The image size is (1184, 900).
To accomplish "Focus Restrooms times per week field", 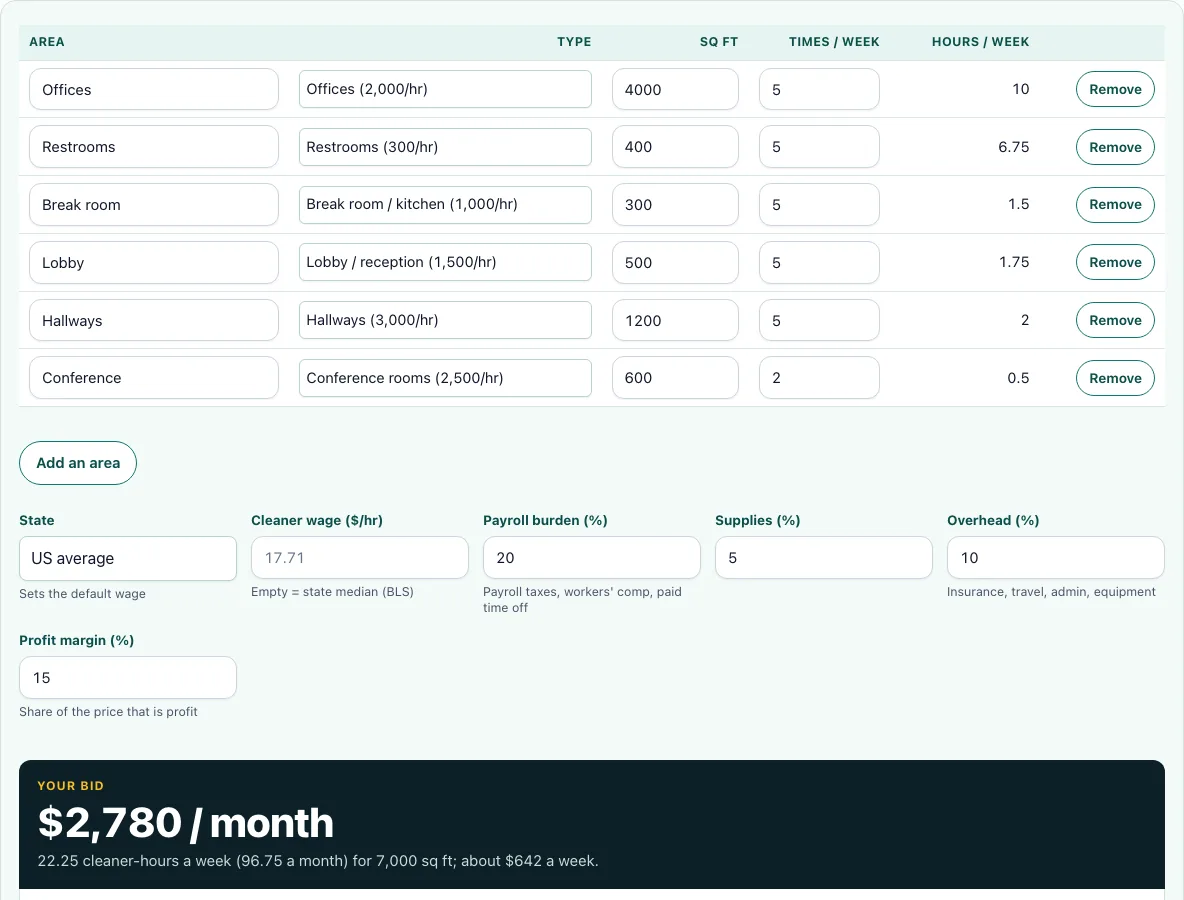I will pyautogui.click(x=819, y=147).
